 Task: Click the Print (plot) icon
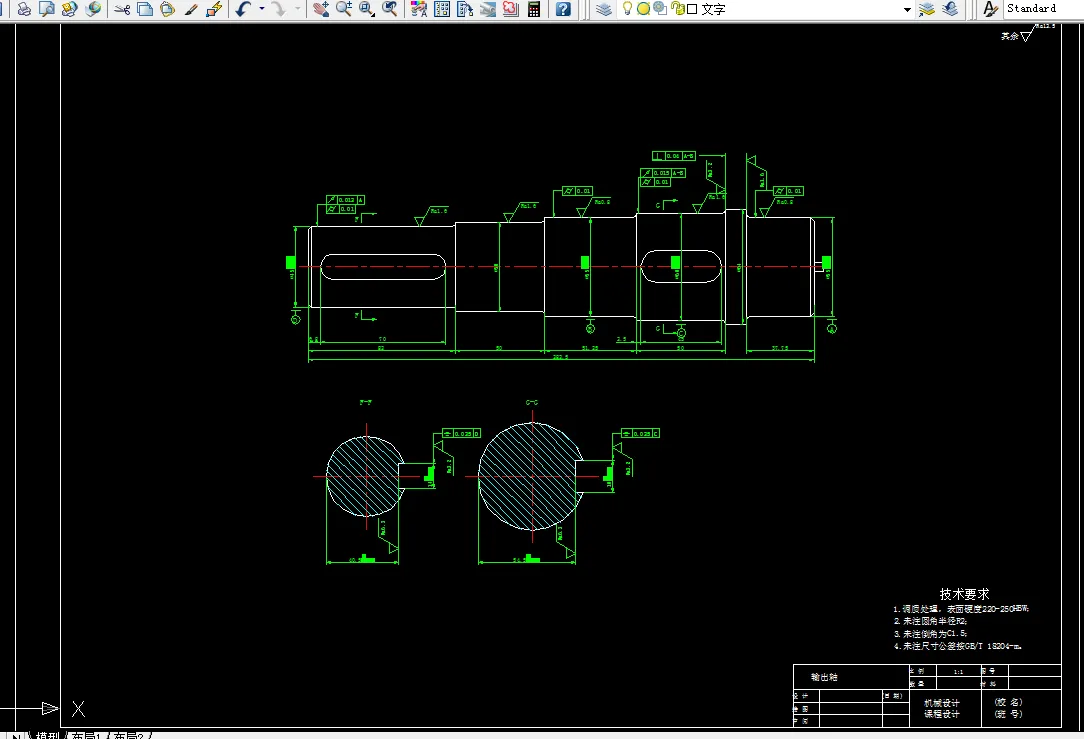24,9
